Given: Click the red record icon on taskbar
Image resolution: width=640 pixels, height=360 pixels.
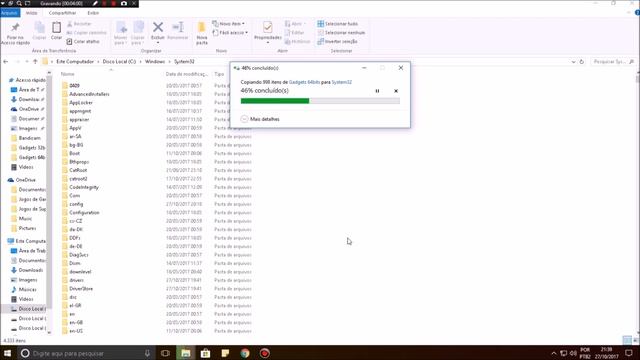Looking at the screenshot, I should [x=264, y=353].
